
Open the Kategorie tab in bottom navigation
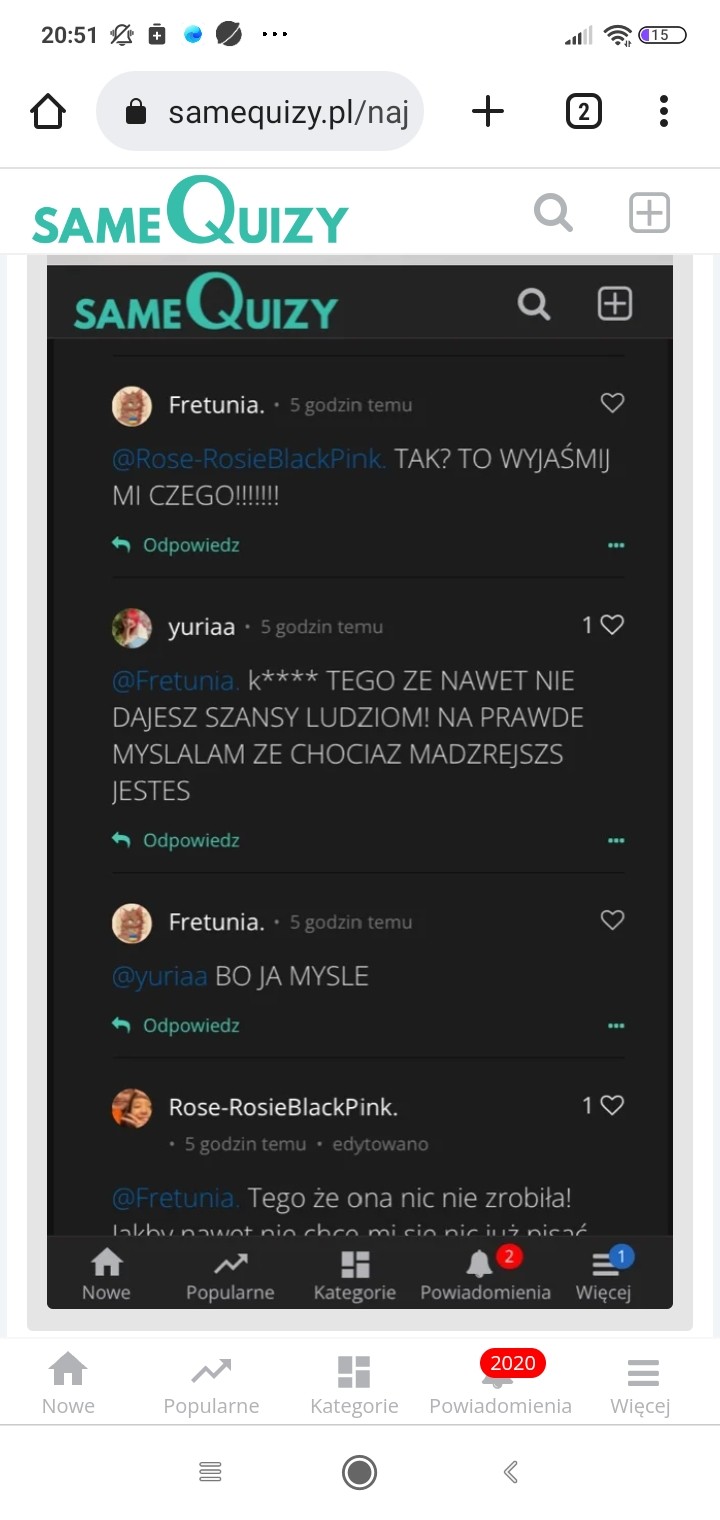coord(354,1384)
